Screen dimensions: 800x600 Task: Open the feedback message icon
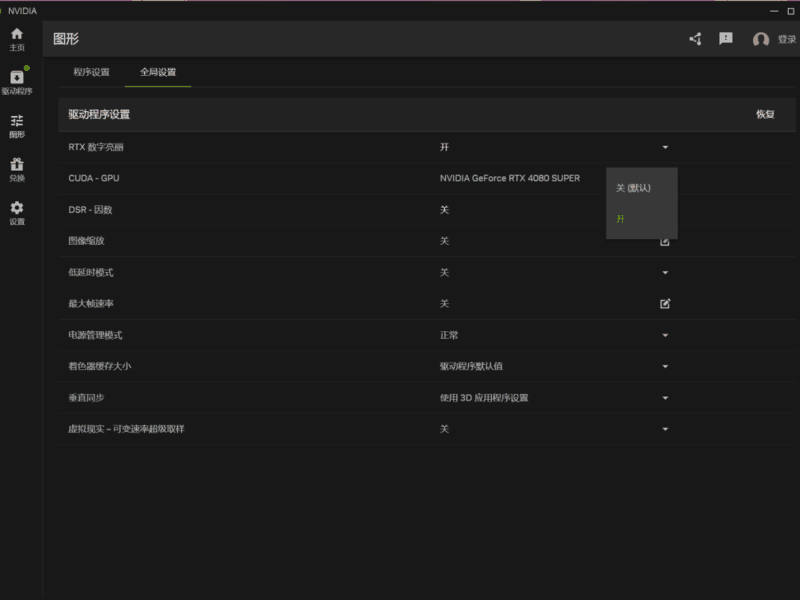point(726,39)
